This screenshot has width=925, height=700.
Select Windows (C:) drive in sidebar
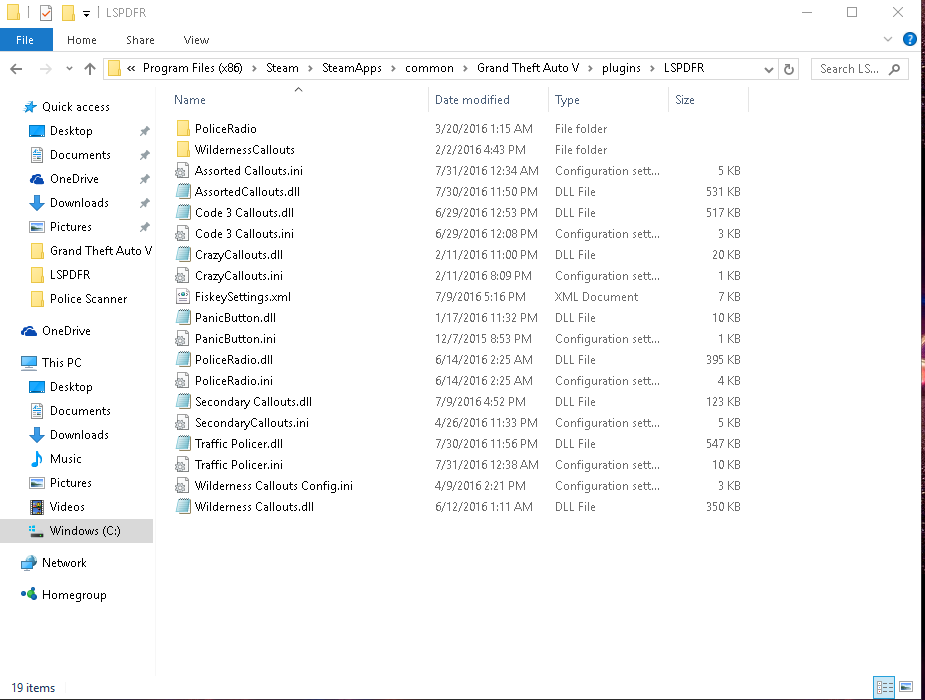coord(77,531)
